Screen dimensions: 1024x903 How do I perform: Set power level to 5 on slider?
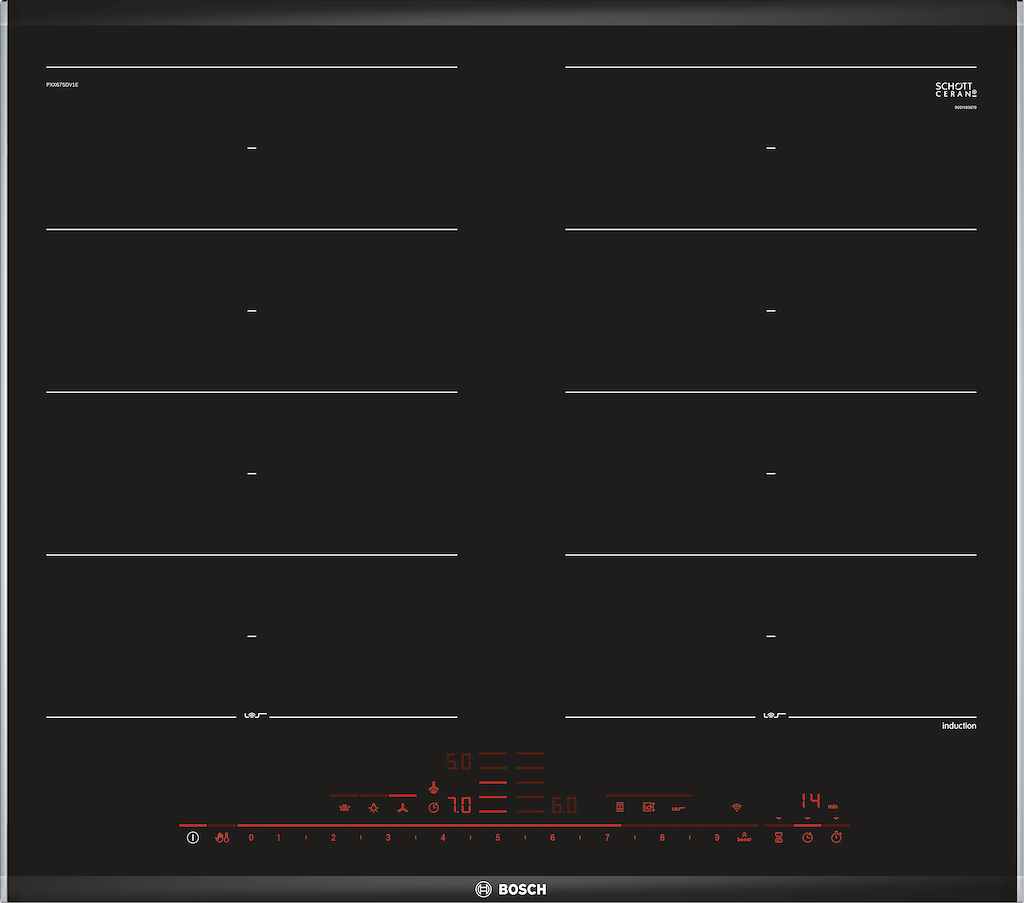pos(497,837)
